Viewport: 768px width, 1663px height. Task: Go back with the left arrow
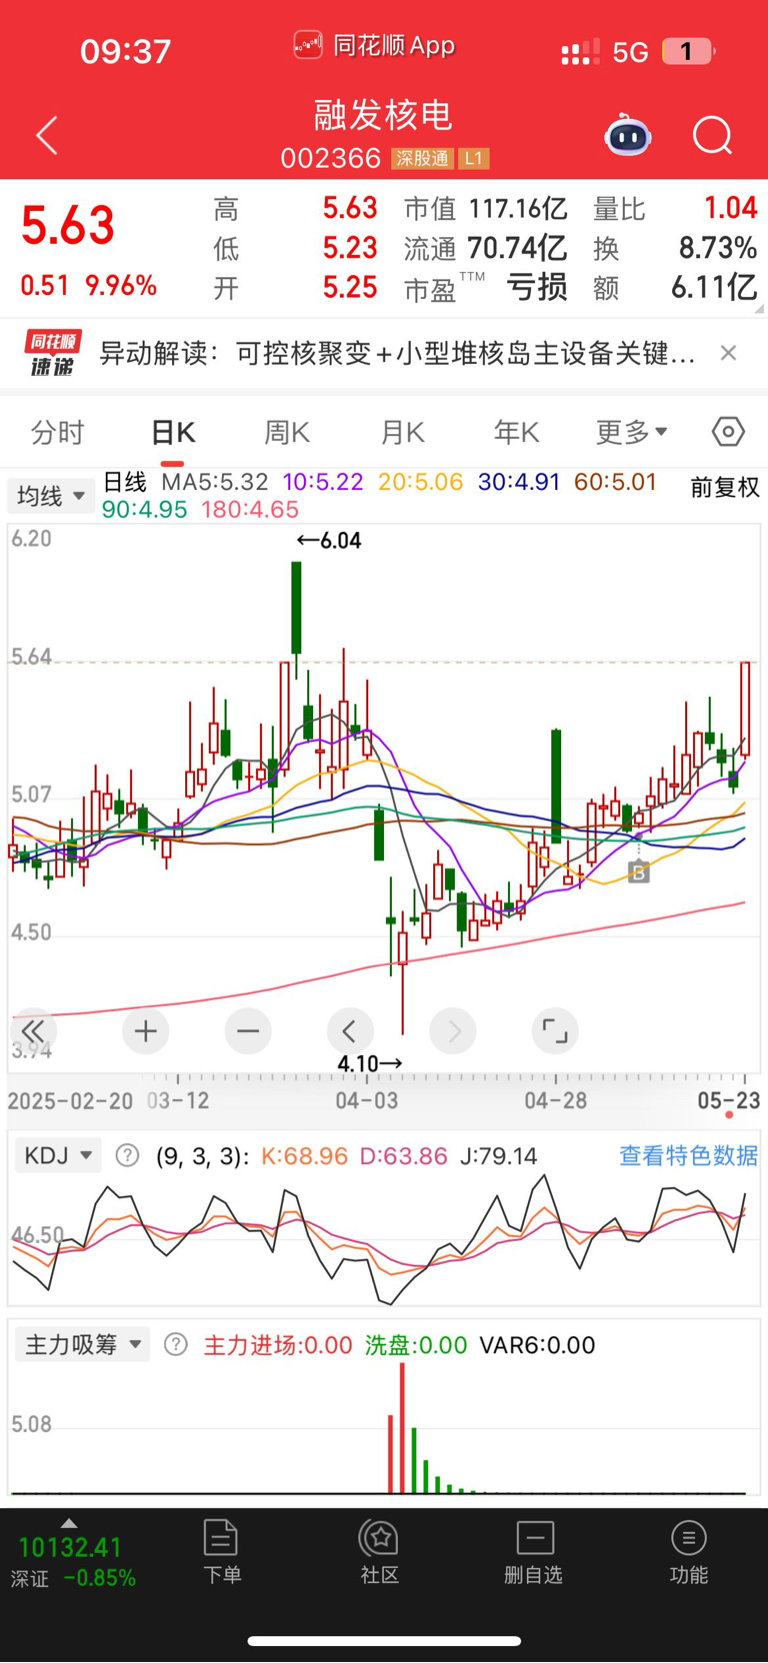(x=47, y=135)
